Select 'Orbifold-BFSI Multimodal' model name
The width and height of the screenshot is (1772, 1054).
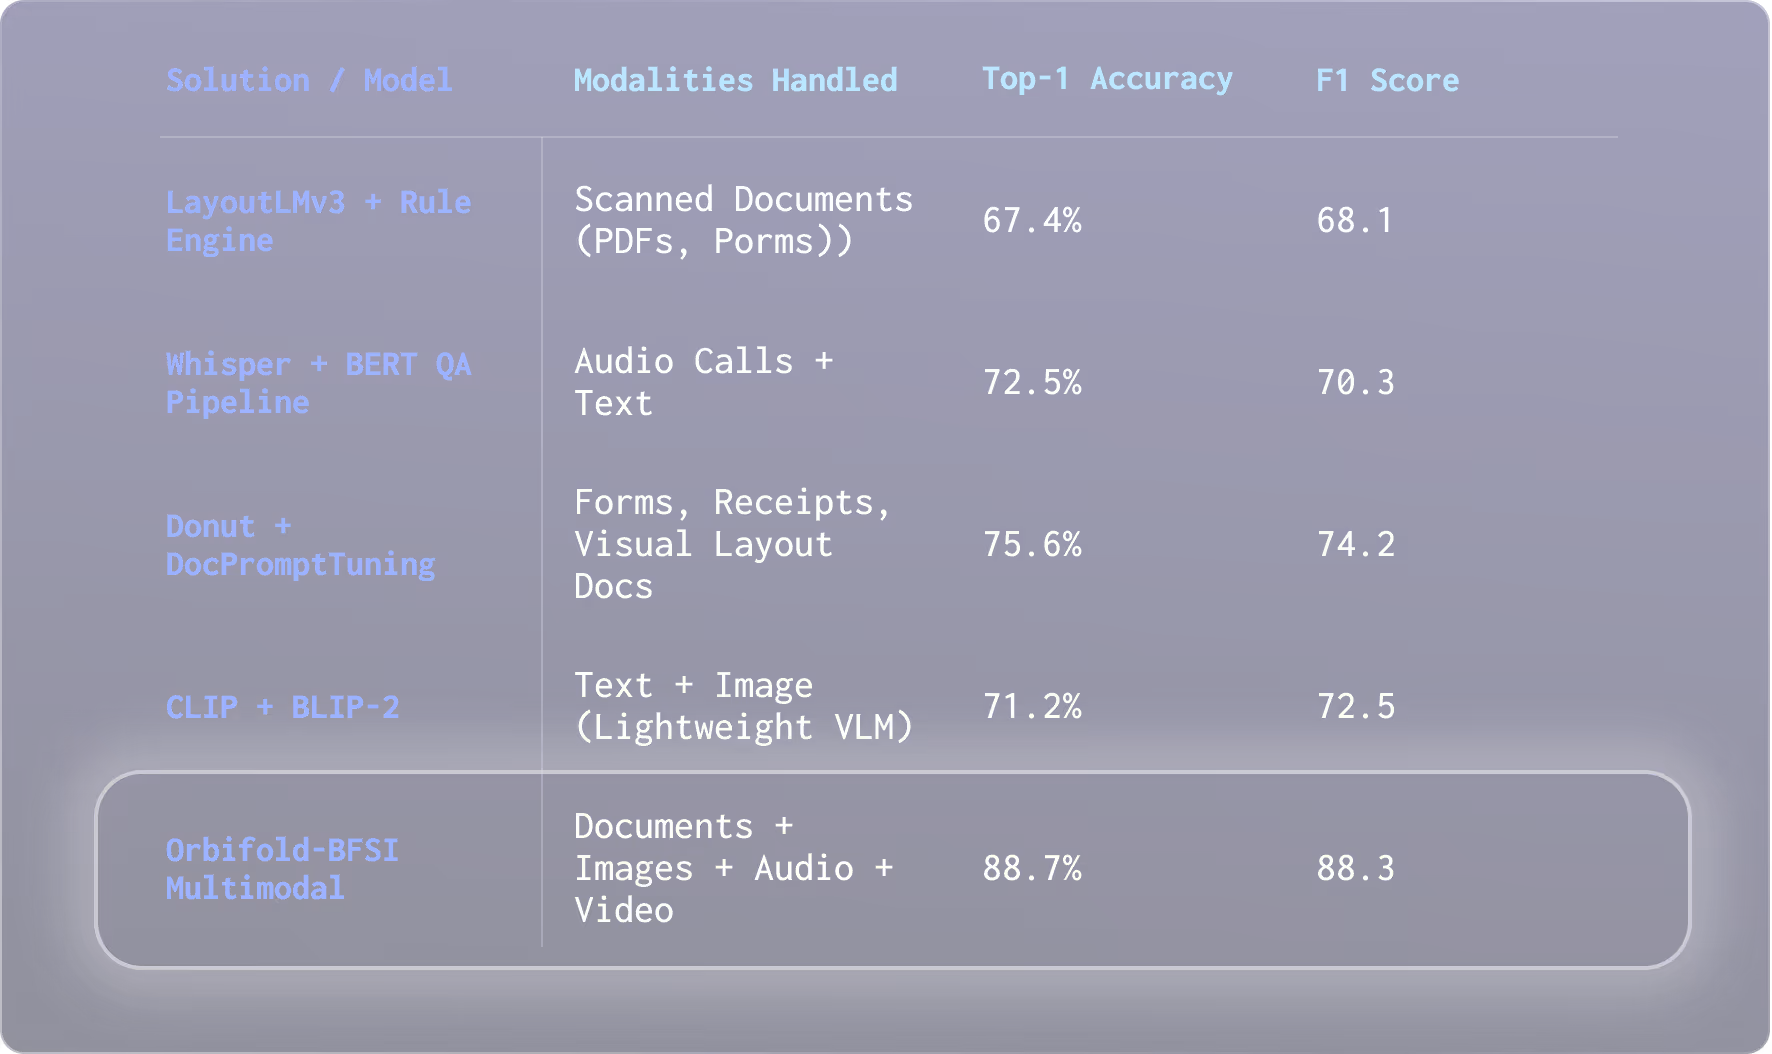282,869
